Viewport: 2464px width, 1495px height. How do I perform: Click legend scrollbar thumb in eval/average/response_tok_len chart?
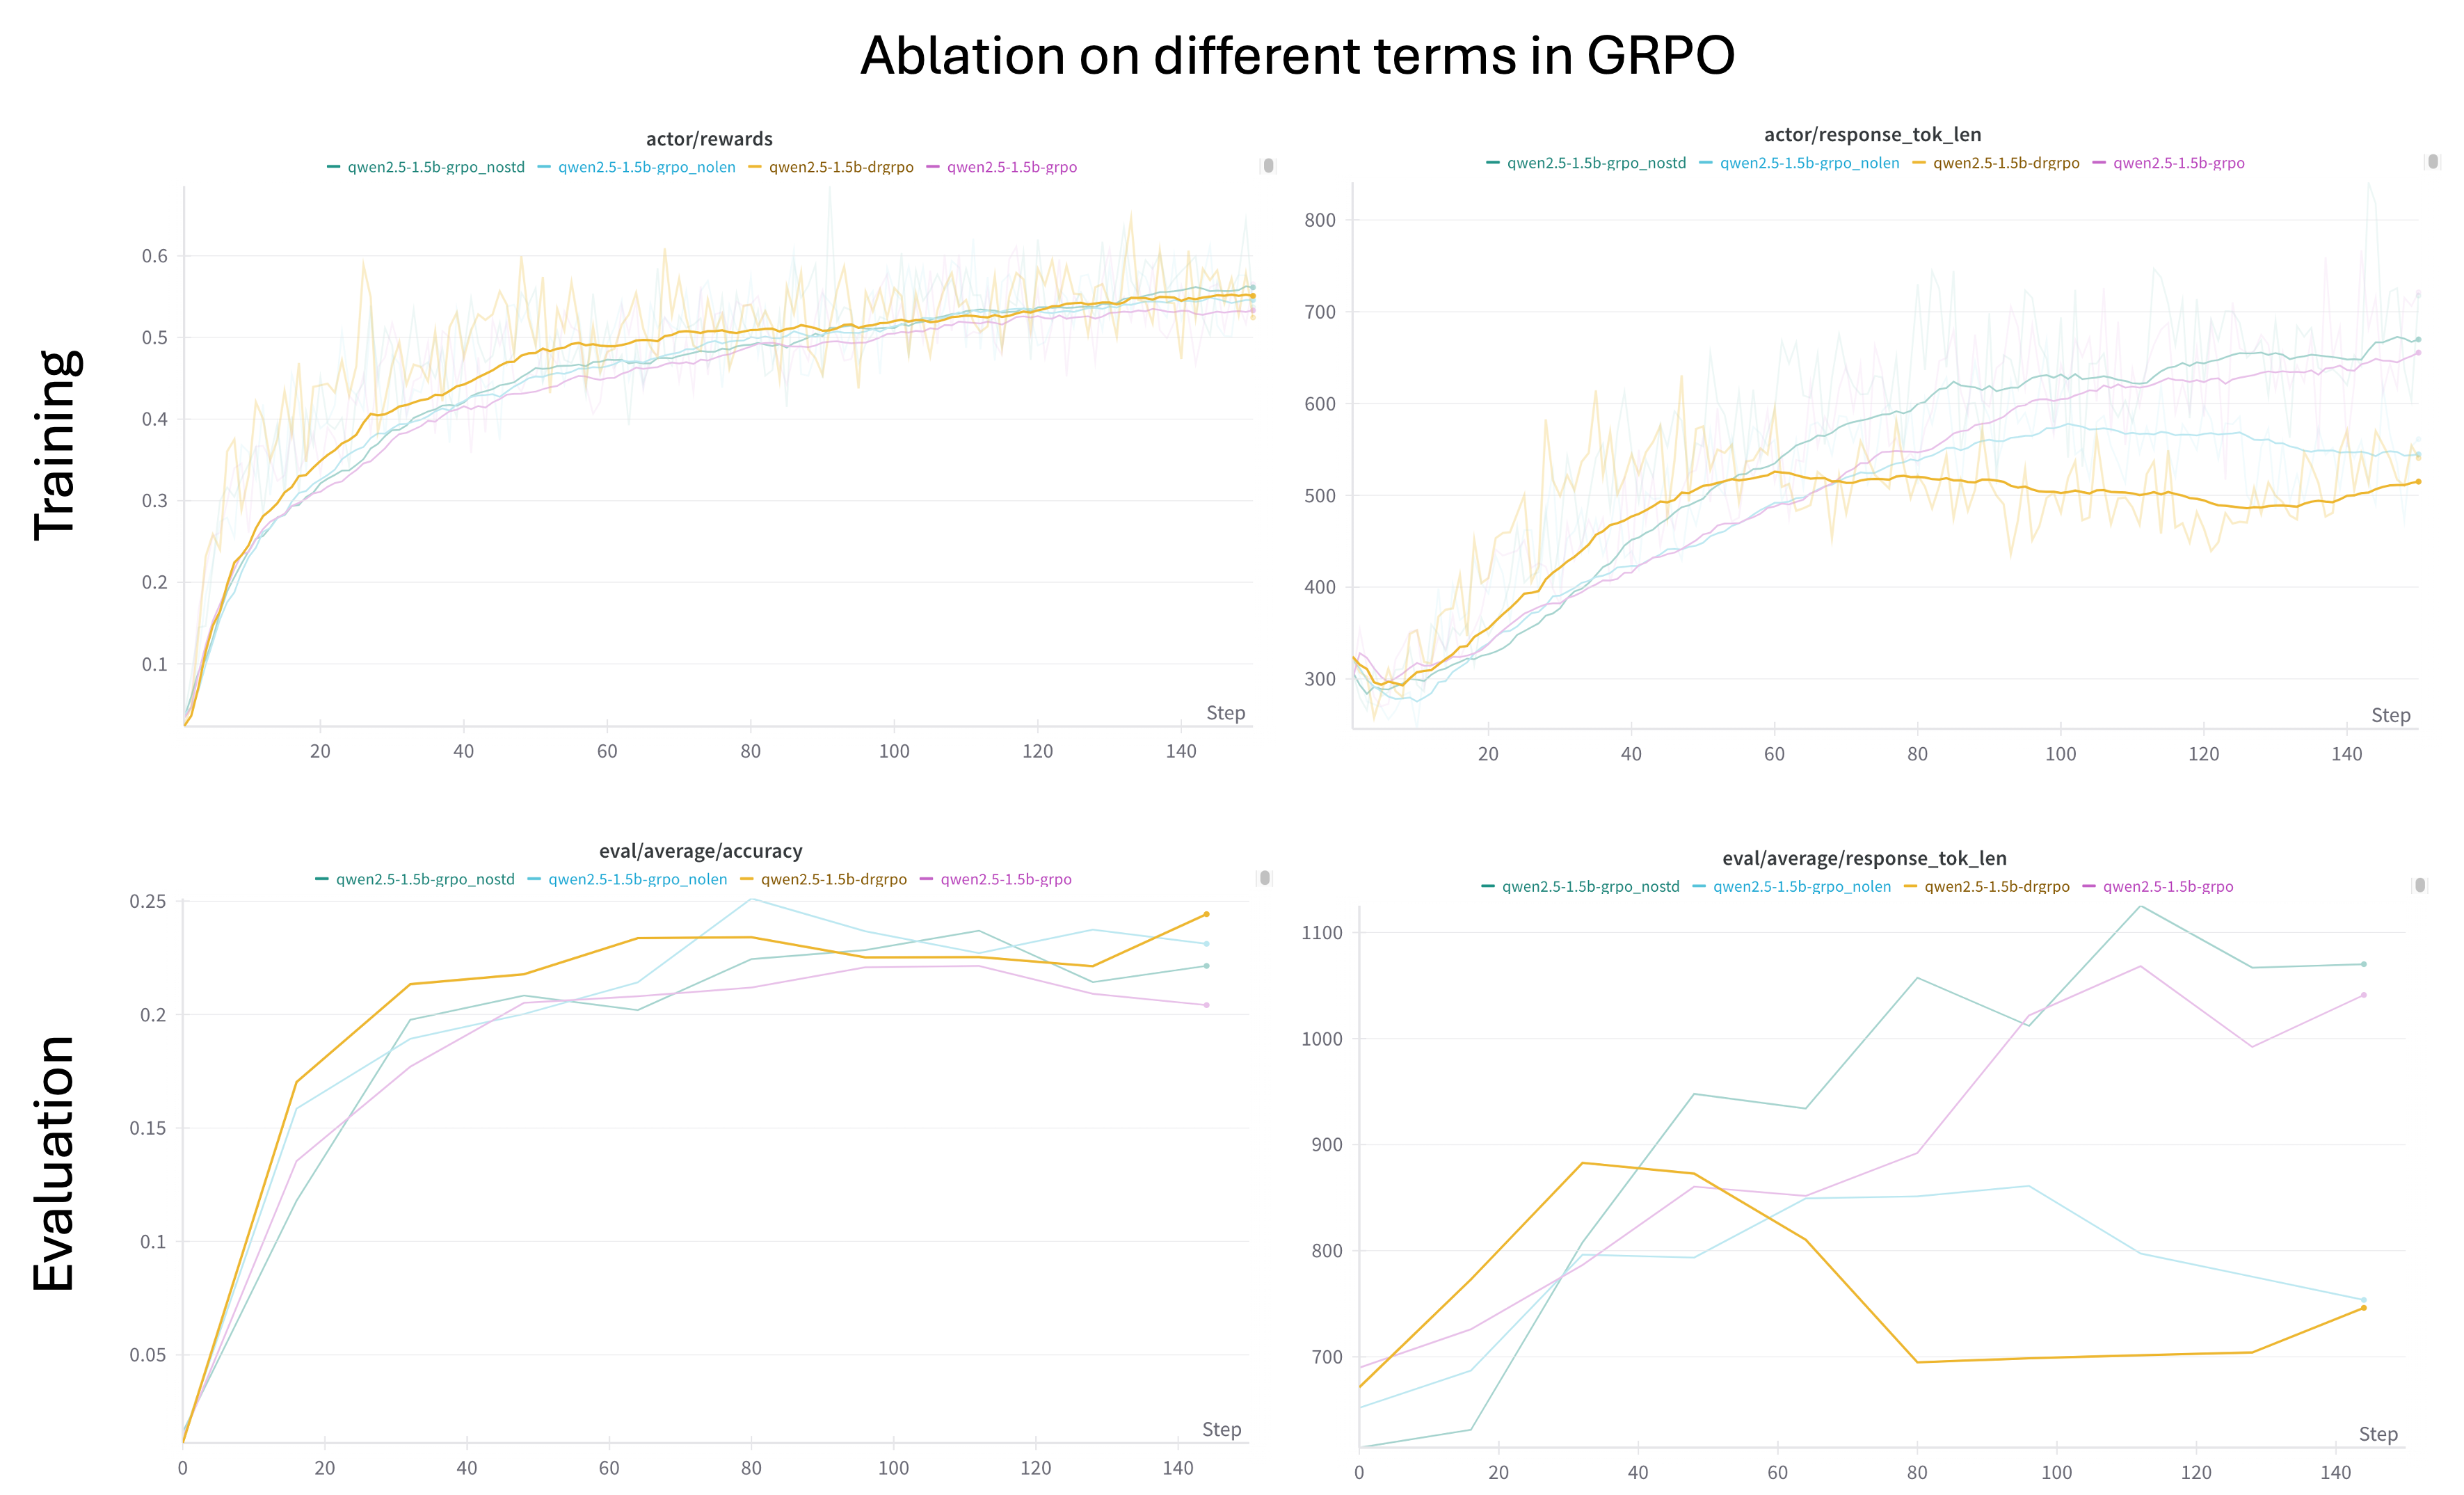(2420, 884)
